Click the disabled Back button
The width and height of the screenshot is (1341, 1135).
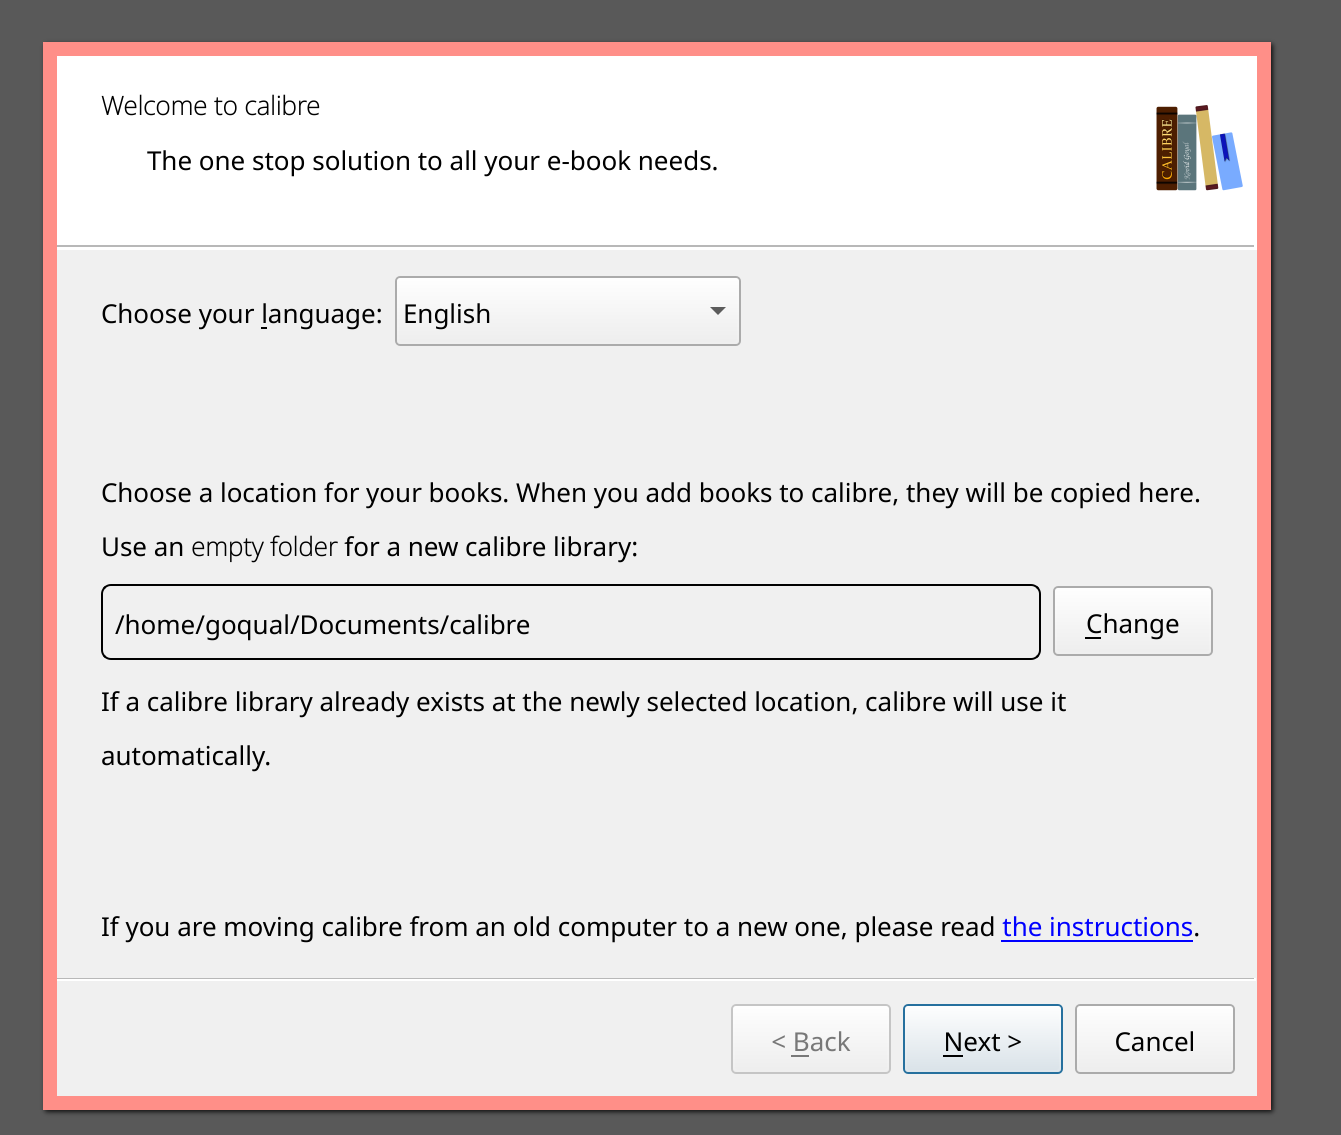(x=811, y=1039)
